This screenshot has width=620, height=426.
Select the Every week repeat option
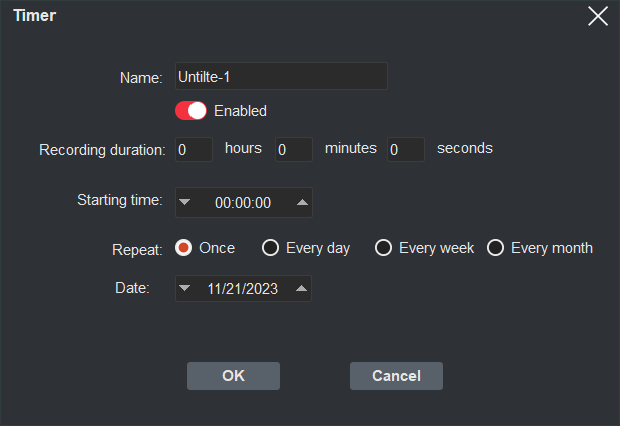[x=383, y=248]
